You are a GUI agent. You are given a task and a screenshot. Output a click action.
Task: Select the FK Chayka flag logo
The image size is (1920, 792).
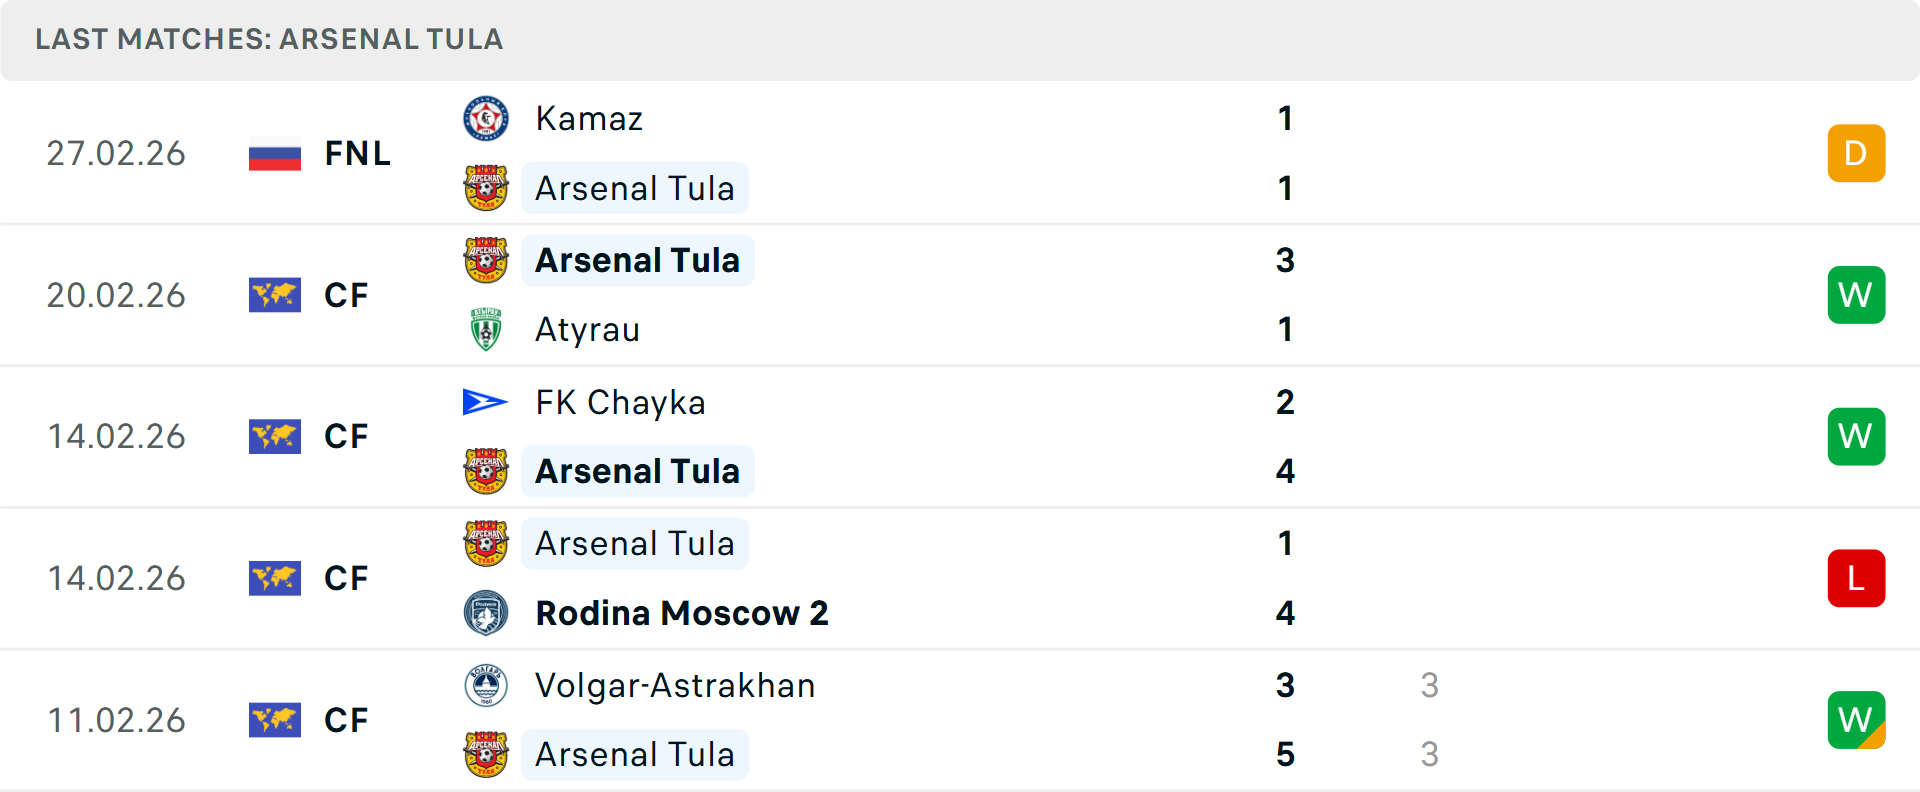486,401
